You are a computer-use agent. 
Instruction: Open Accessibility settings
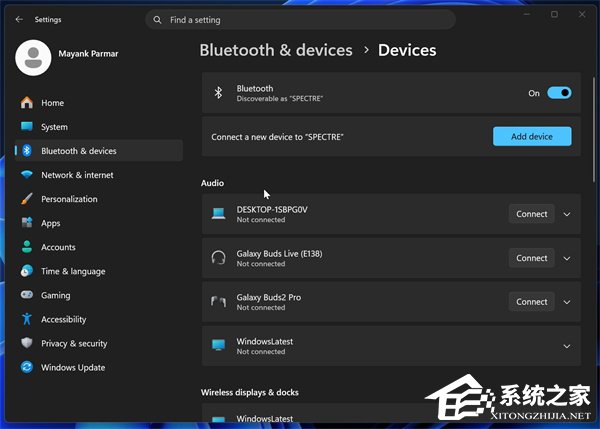click(98, 319)
